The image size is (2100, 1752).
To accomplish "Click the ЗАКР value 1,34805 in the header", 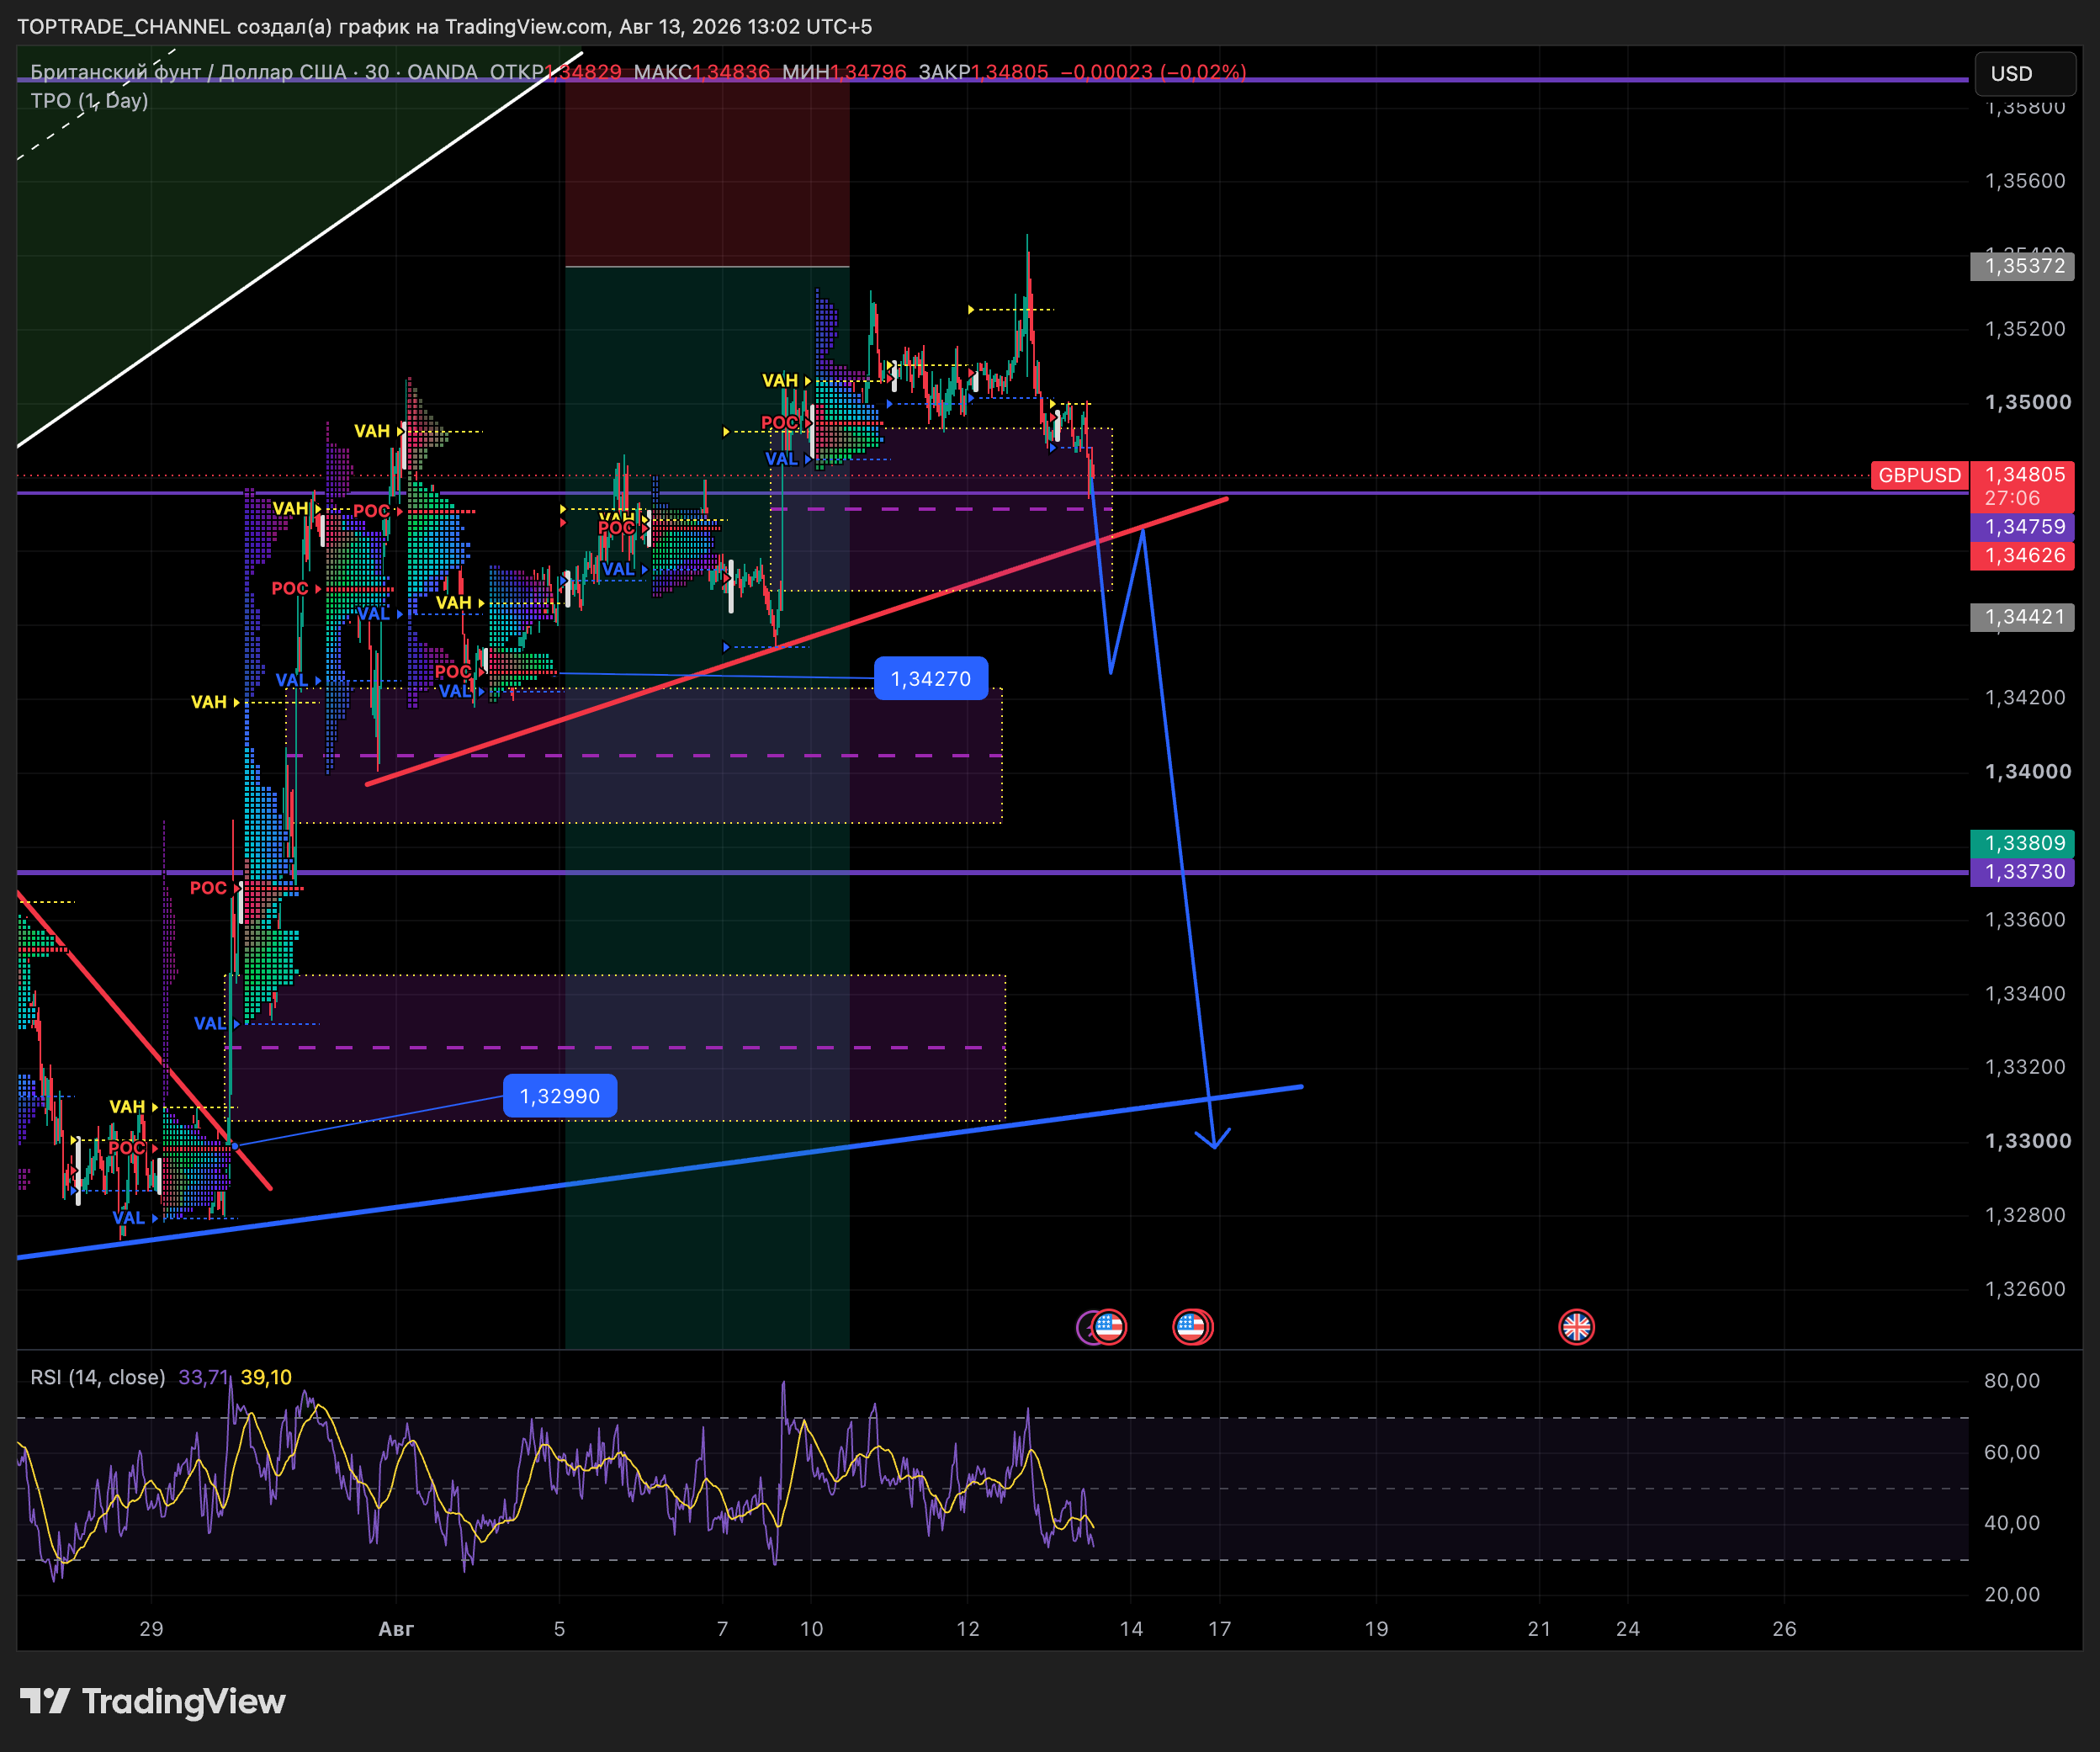I will (1010, 72).
